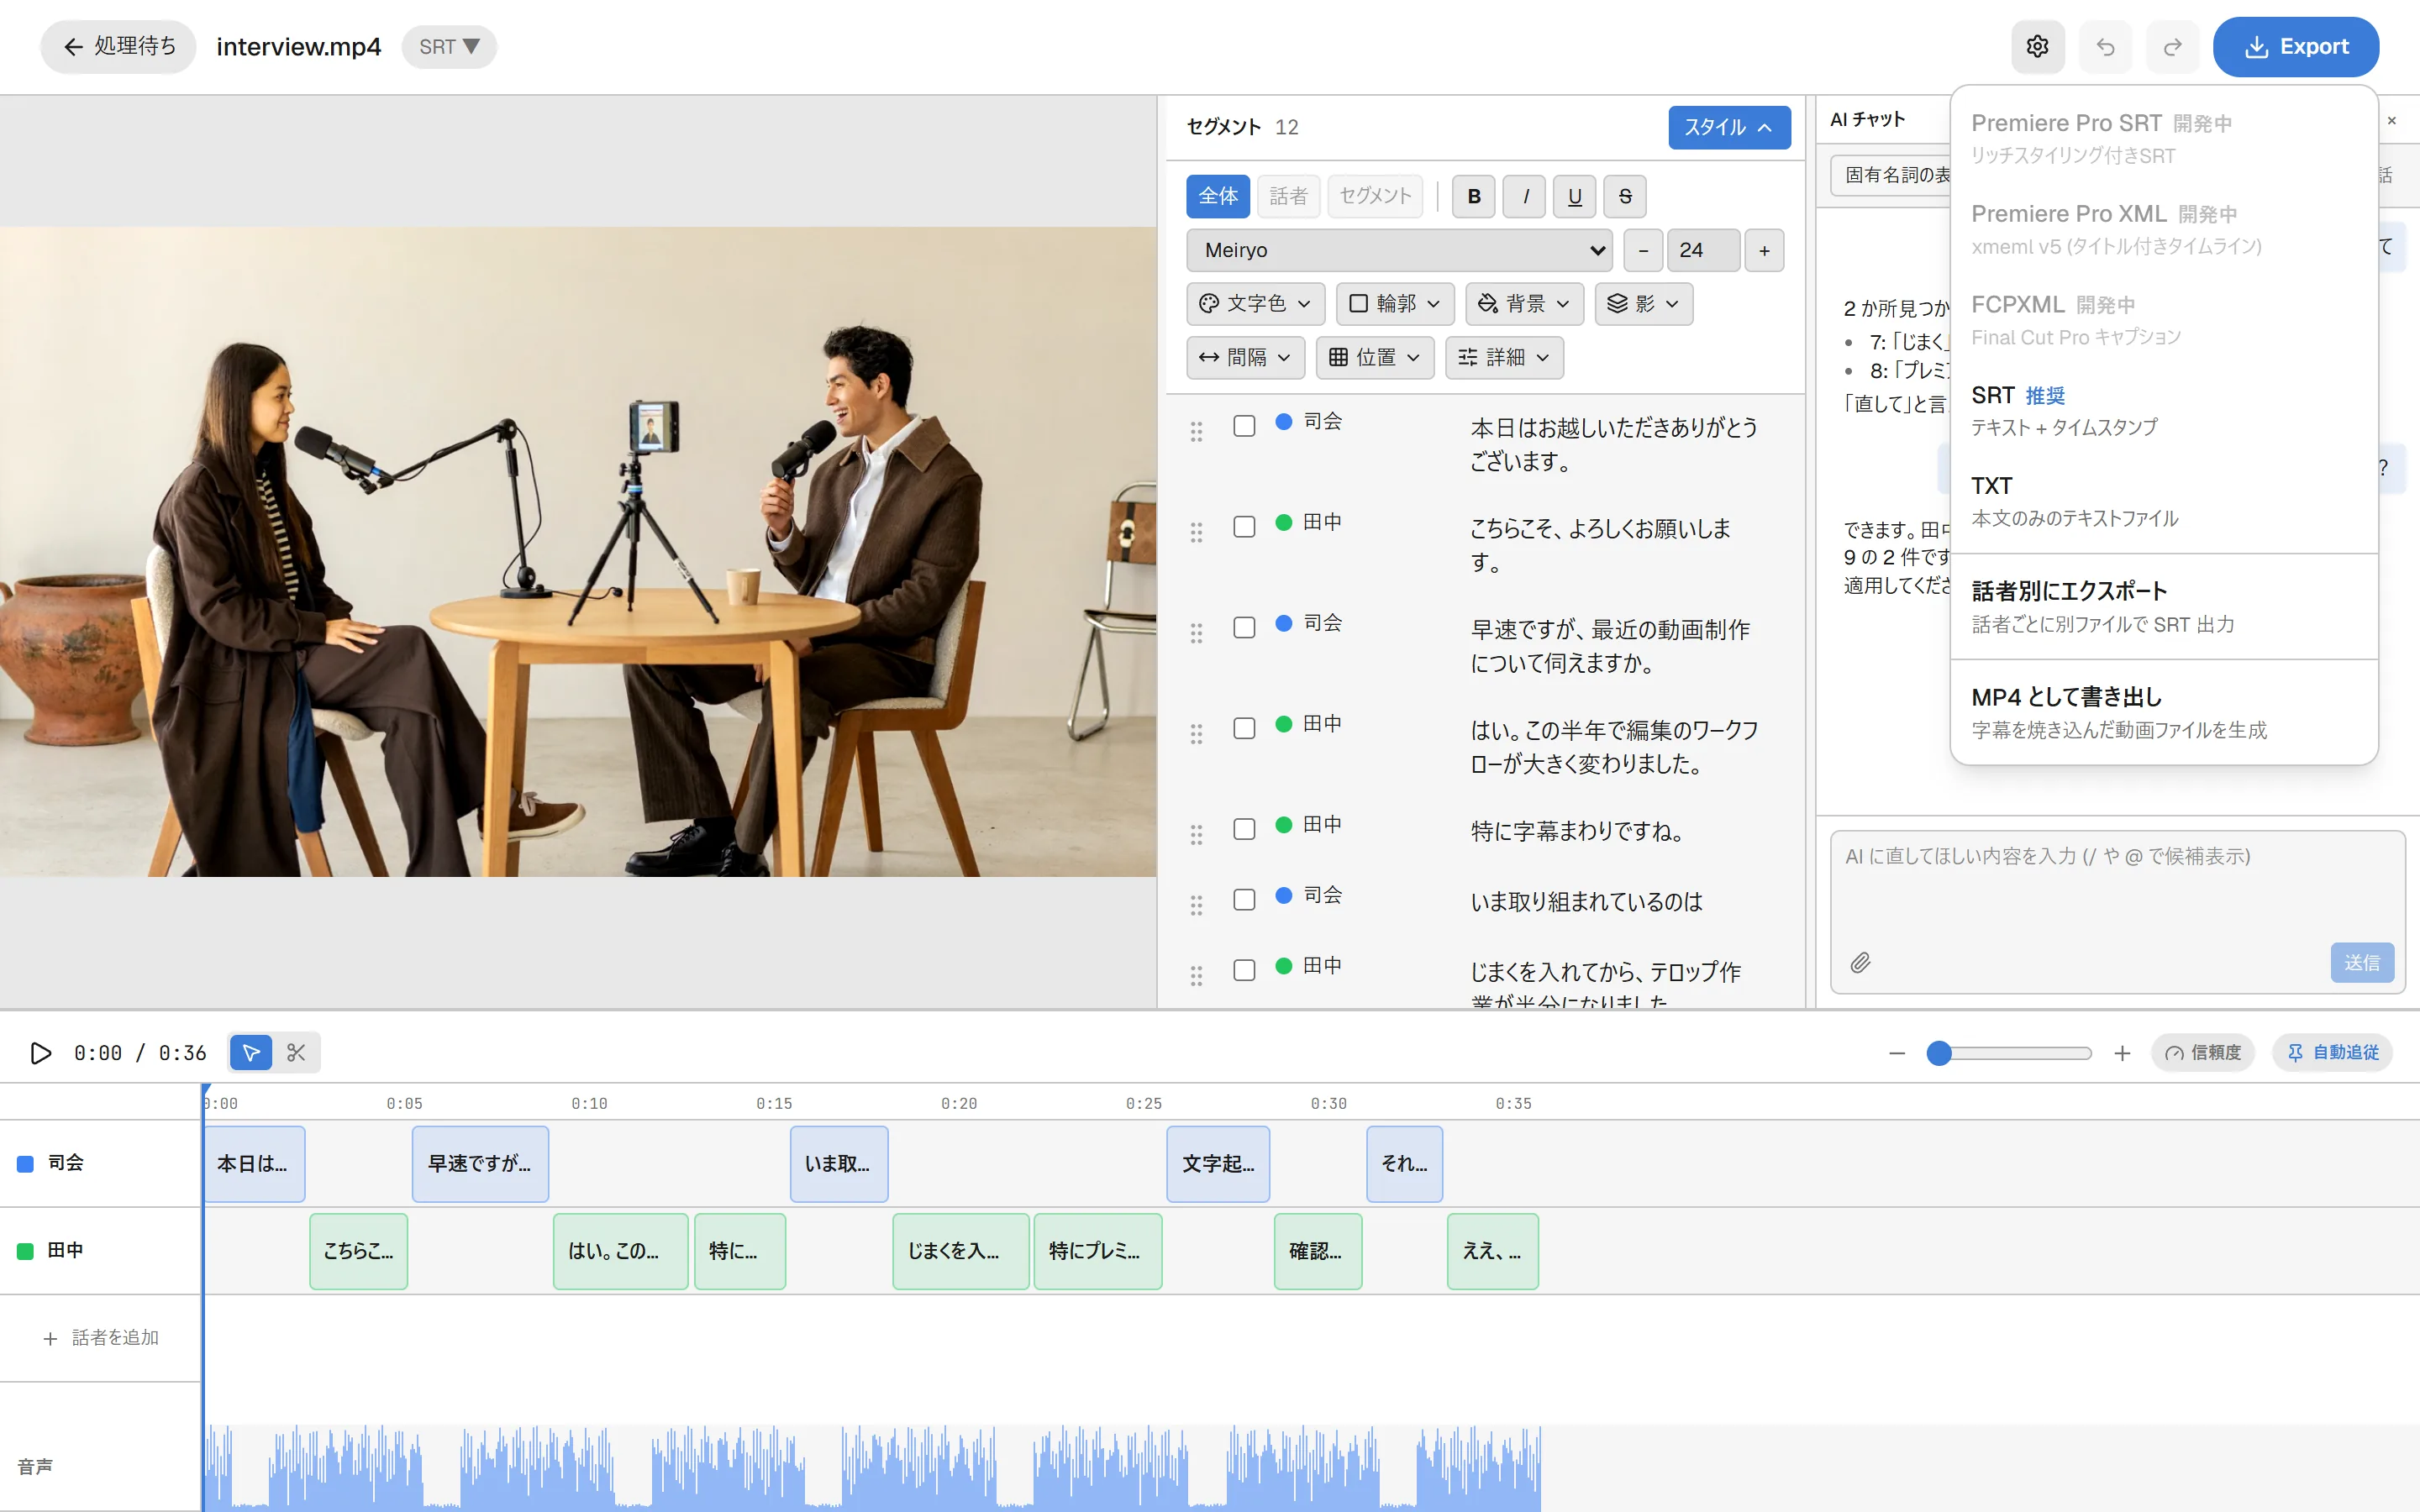Activate the pointer selection tool
2420x1512 pixels.
251,1052
